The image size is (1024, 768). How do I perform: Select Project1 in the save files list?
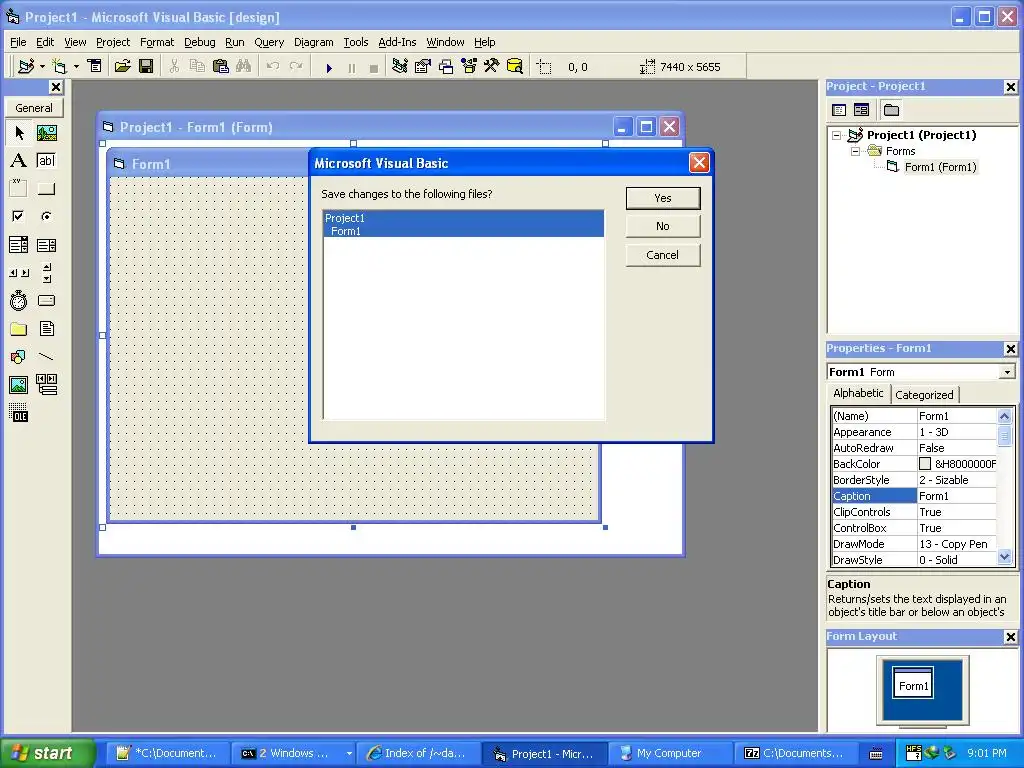(464, 217)
